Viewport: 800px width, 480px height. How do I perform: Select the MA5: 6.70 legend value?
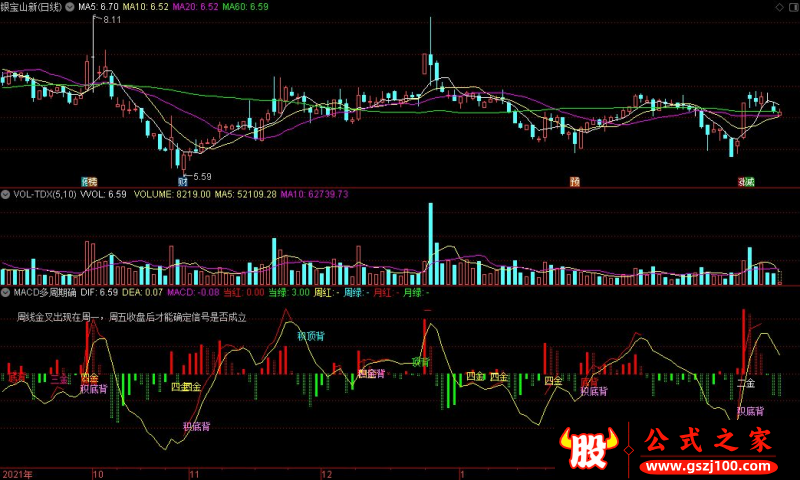98,7
